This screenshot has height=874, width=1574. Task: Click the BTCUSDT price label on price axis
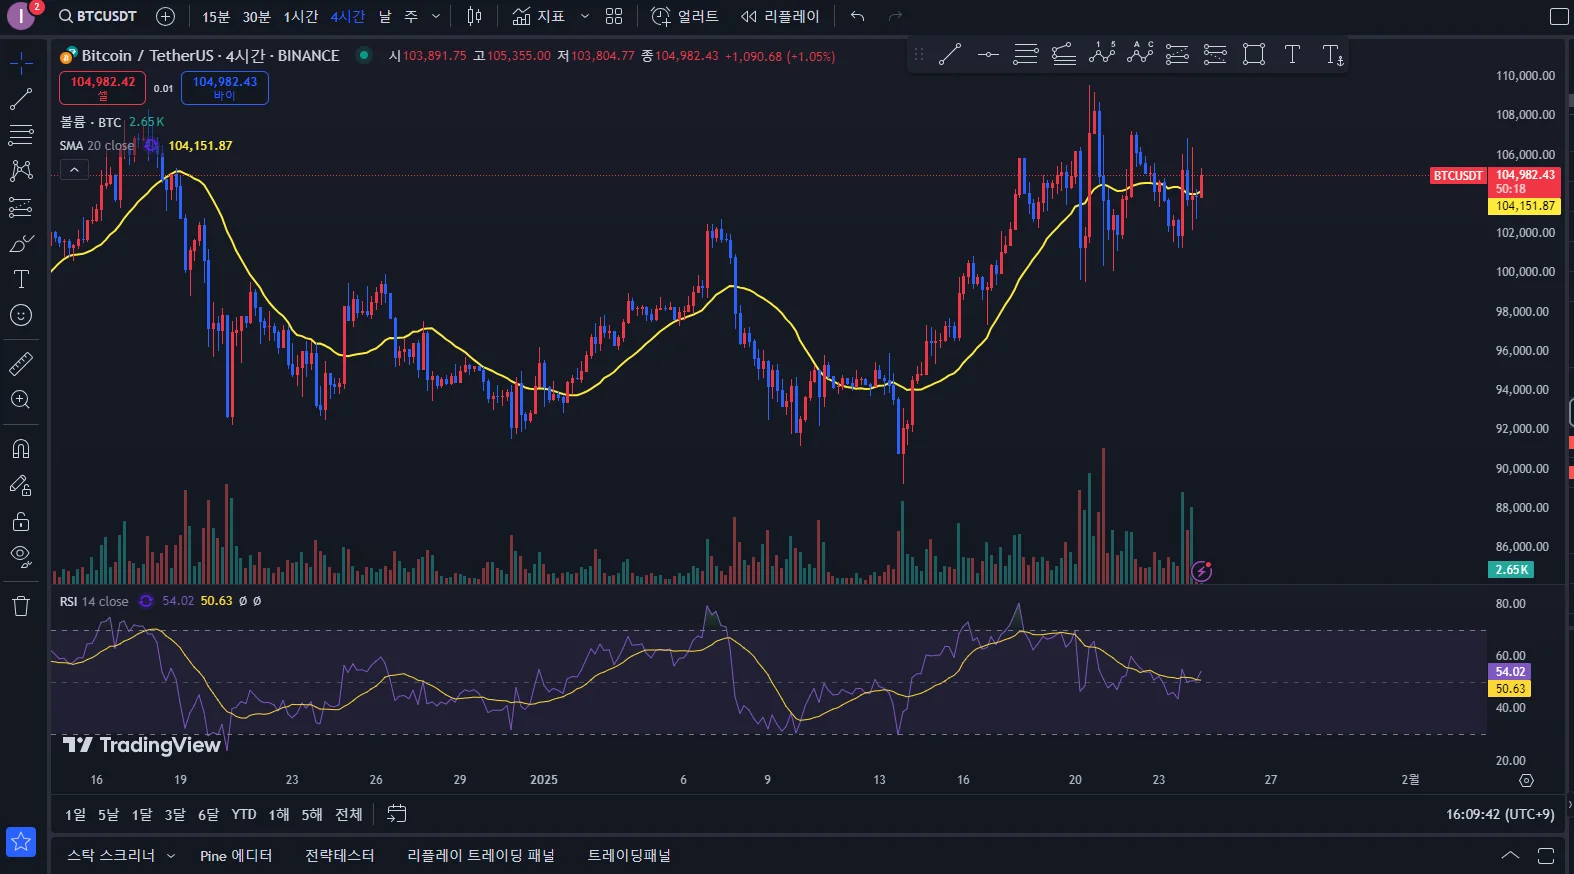tap(1458, 176)
